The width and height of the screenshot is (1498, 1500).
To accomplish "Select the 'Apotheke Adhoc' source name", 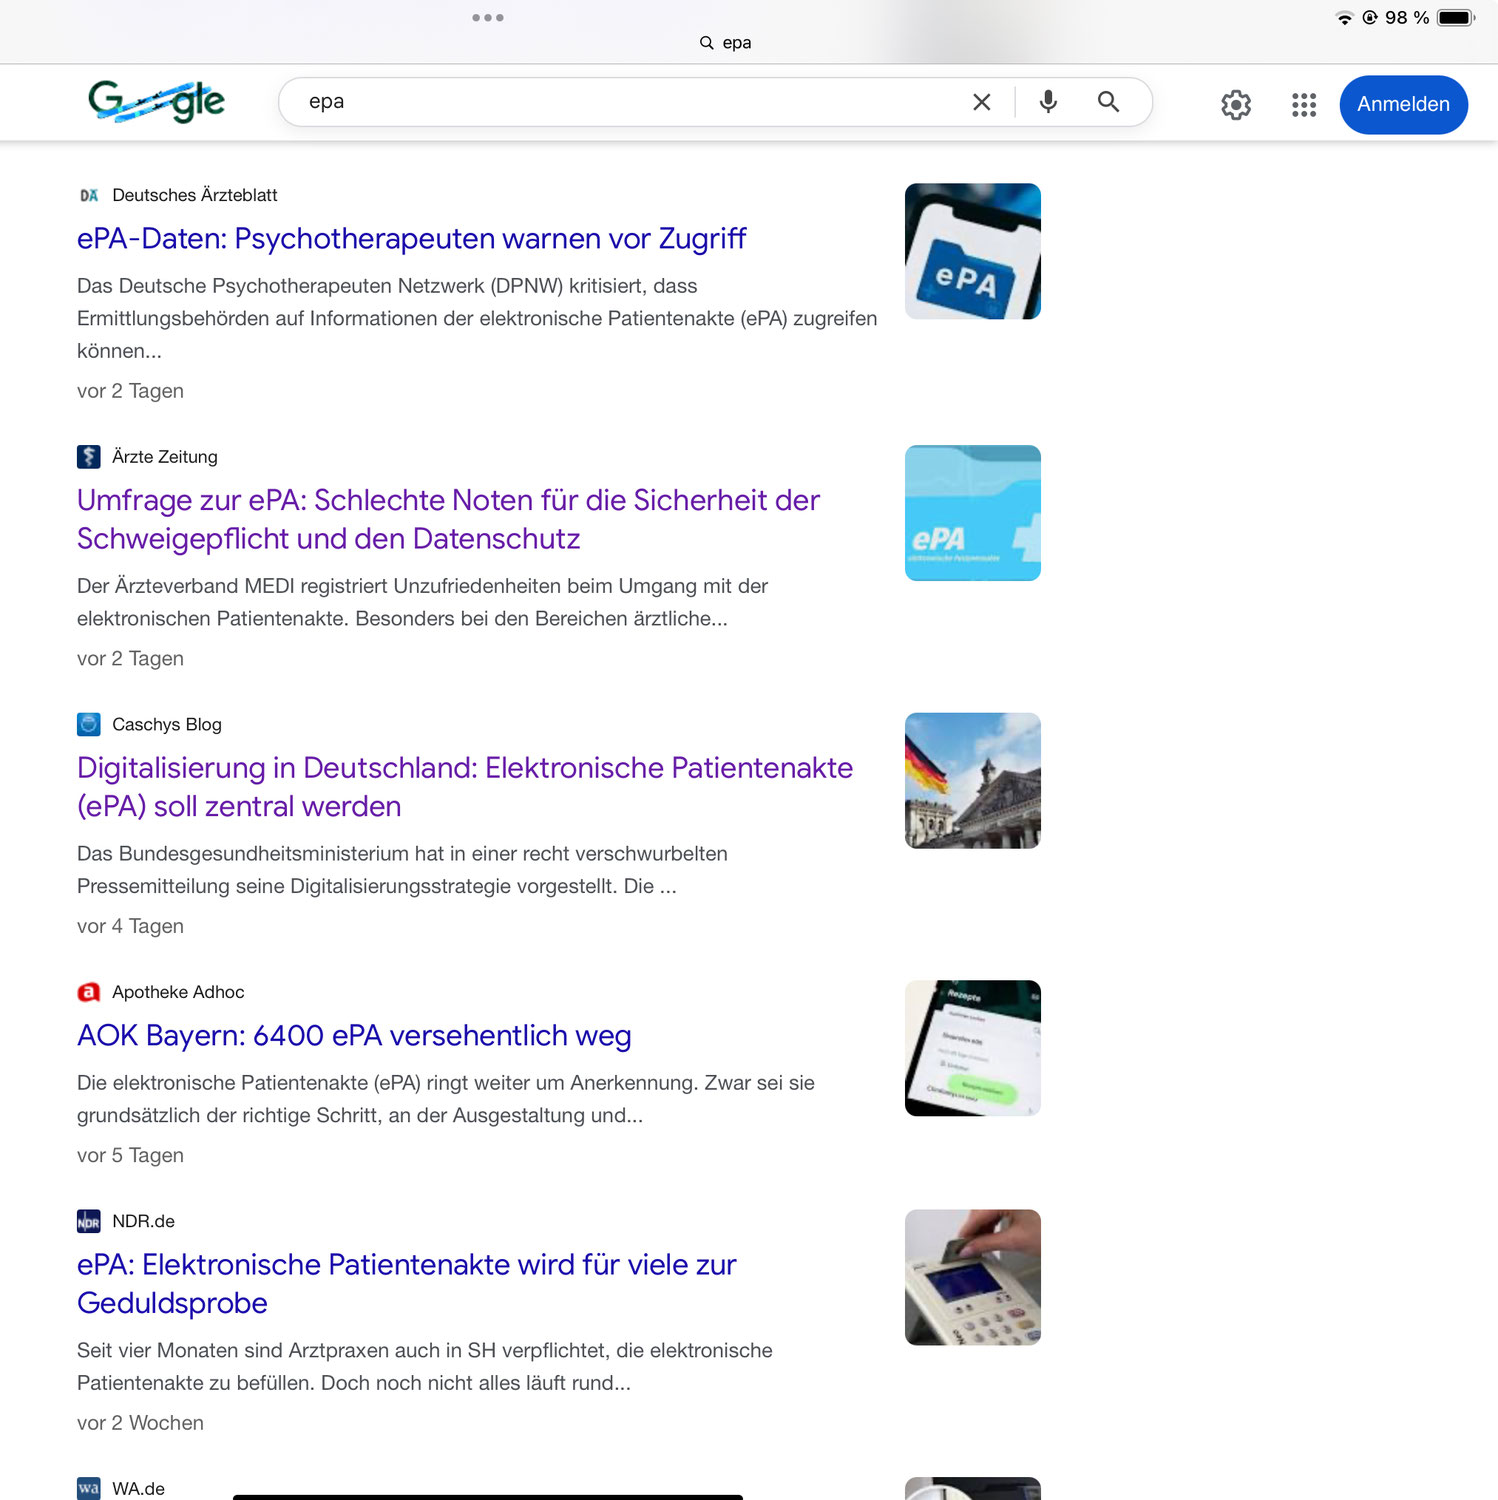I will pyautogui.click(x=178, y=992).
